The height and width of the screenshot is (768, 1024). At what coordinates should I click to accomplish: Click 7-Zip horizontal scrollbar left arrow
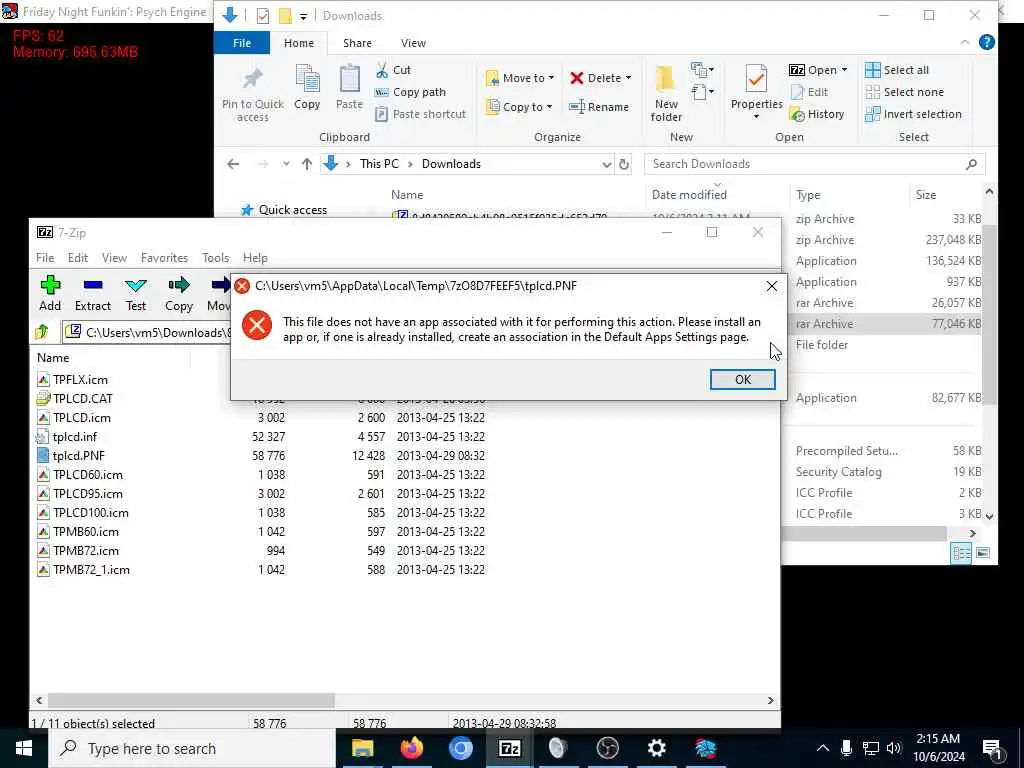click(x=39, y=700)
